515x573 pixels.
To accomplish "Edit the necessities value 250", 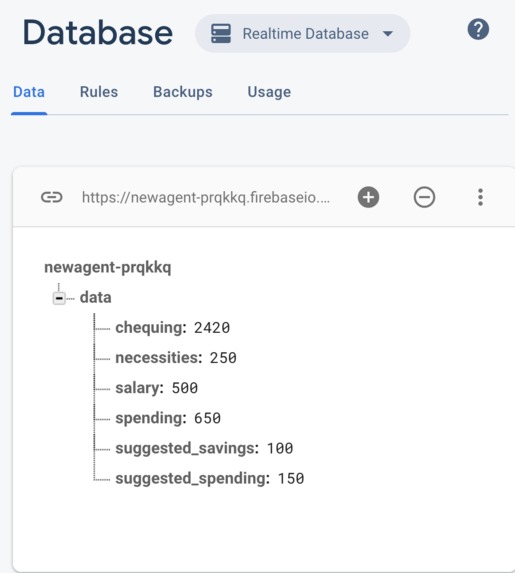I will pos(223,358).
